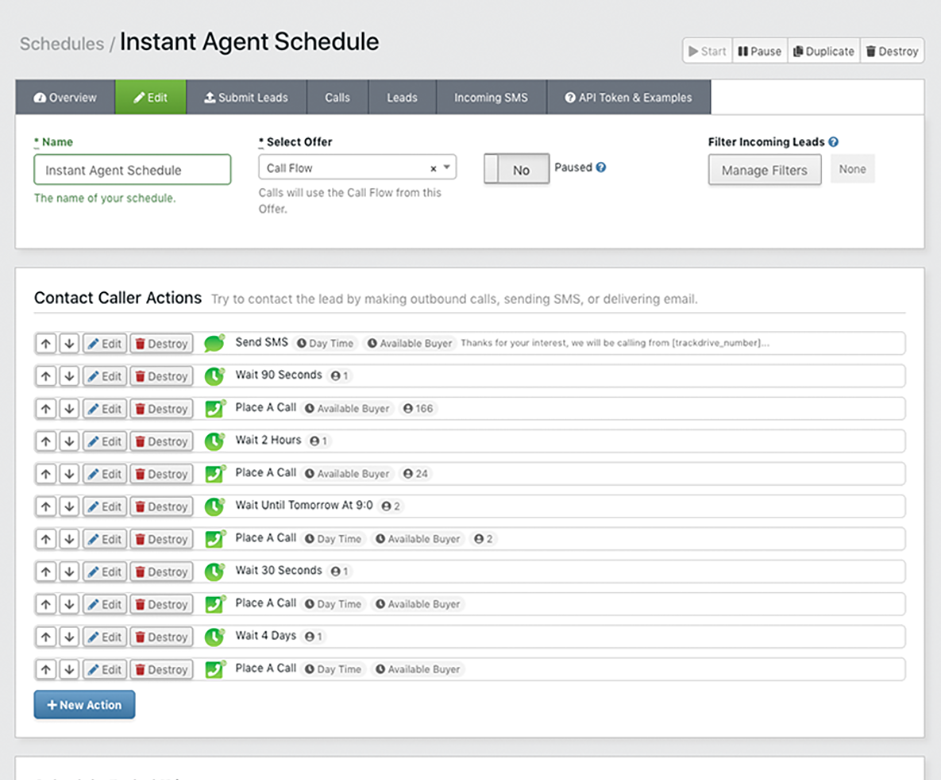Screen dimensions: 941x780
Task: Move Wait 4 Days action up
Action: 46,637
